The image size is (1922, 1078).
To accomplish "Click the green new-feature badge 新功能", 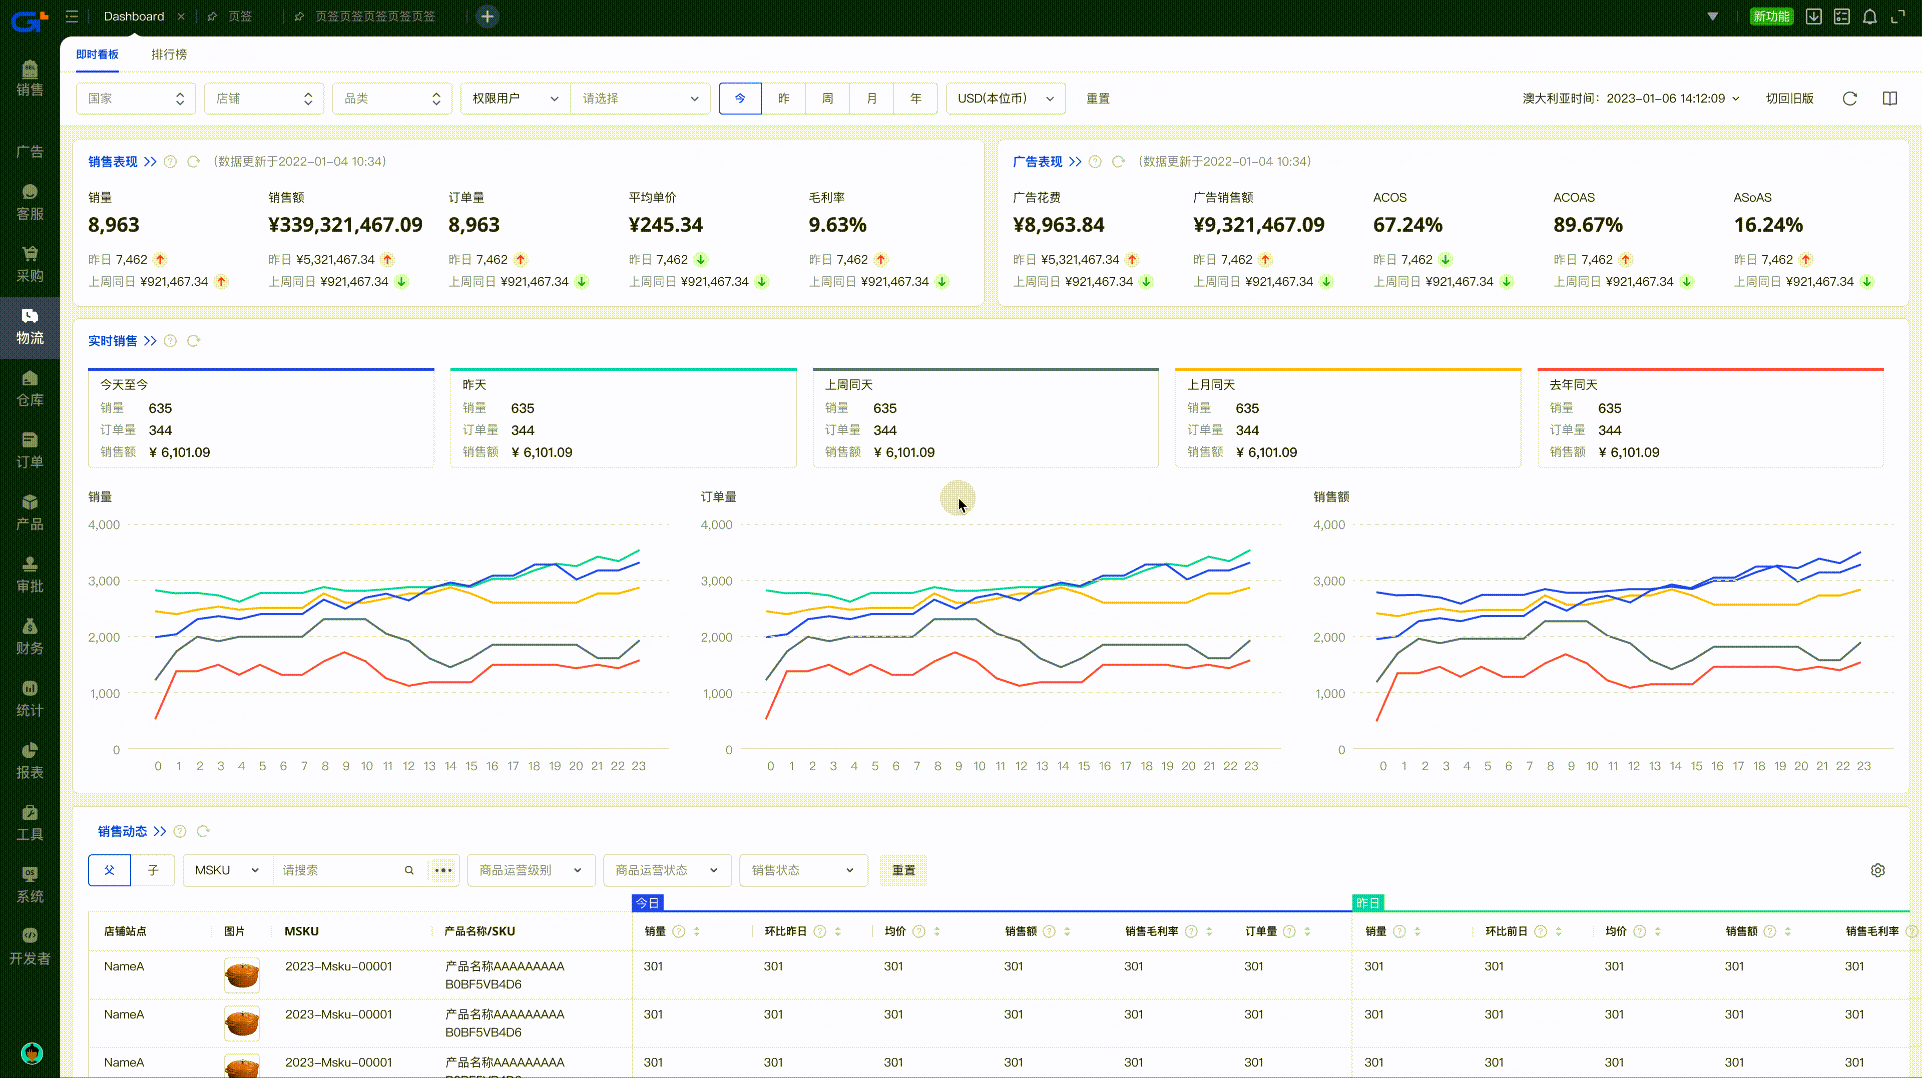I will pos(1771,16).
